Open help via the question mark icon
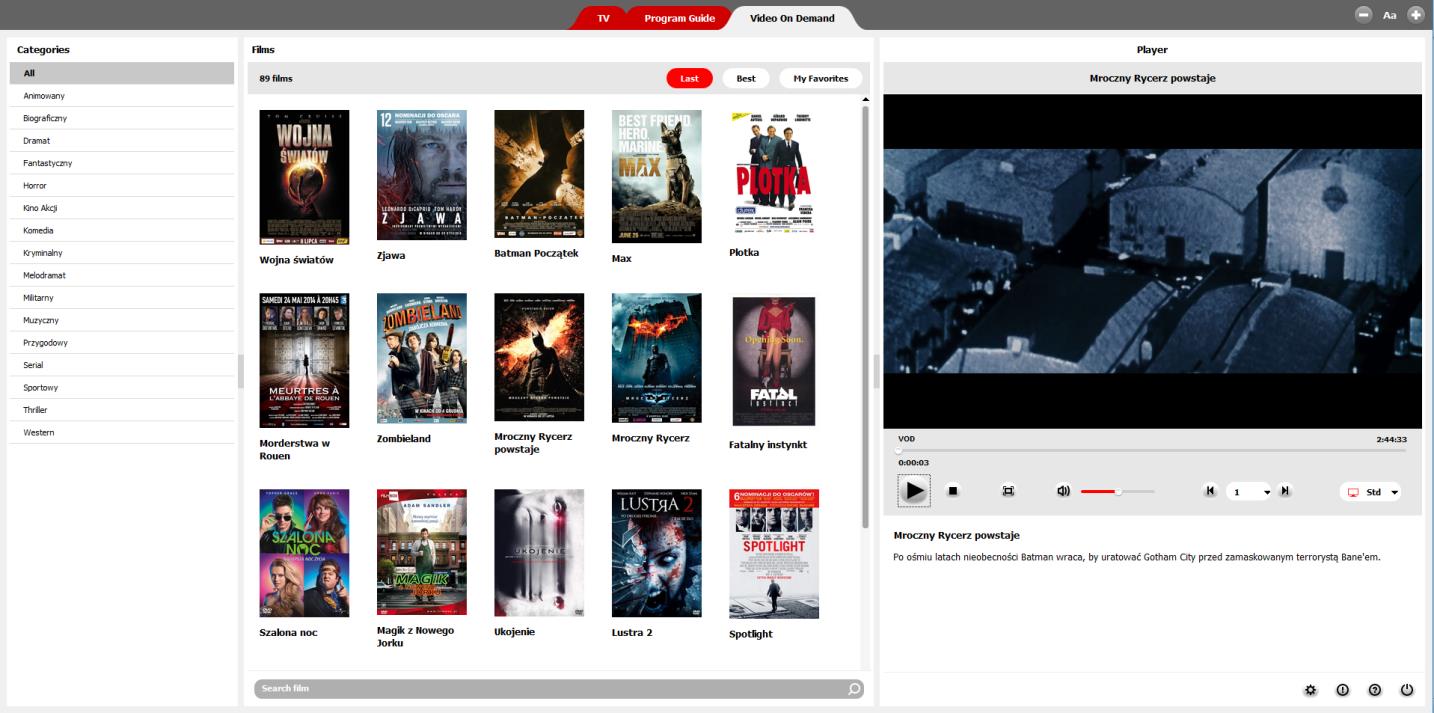This screenshot has height=713, width=1434. tap(1375, 690)
